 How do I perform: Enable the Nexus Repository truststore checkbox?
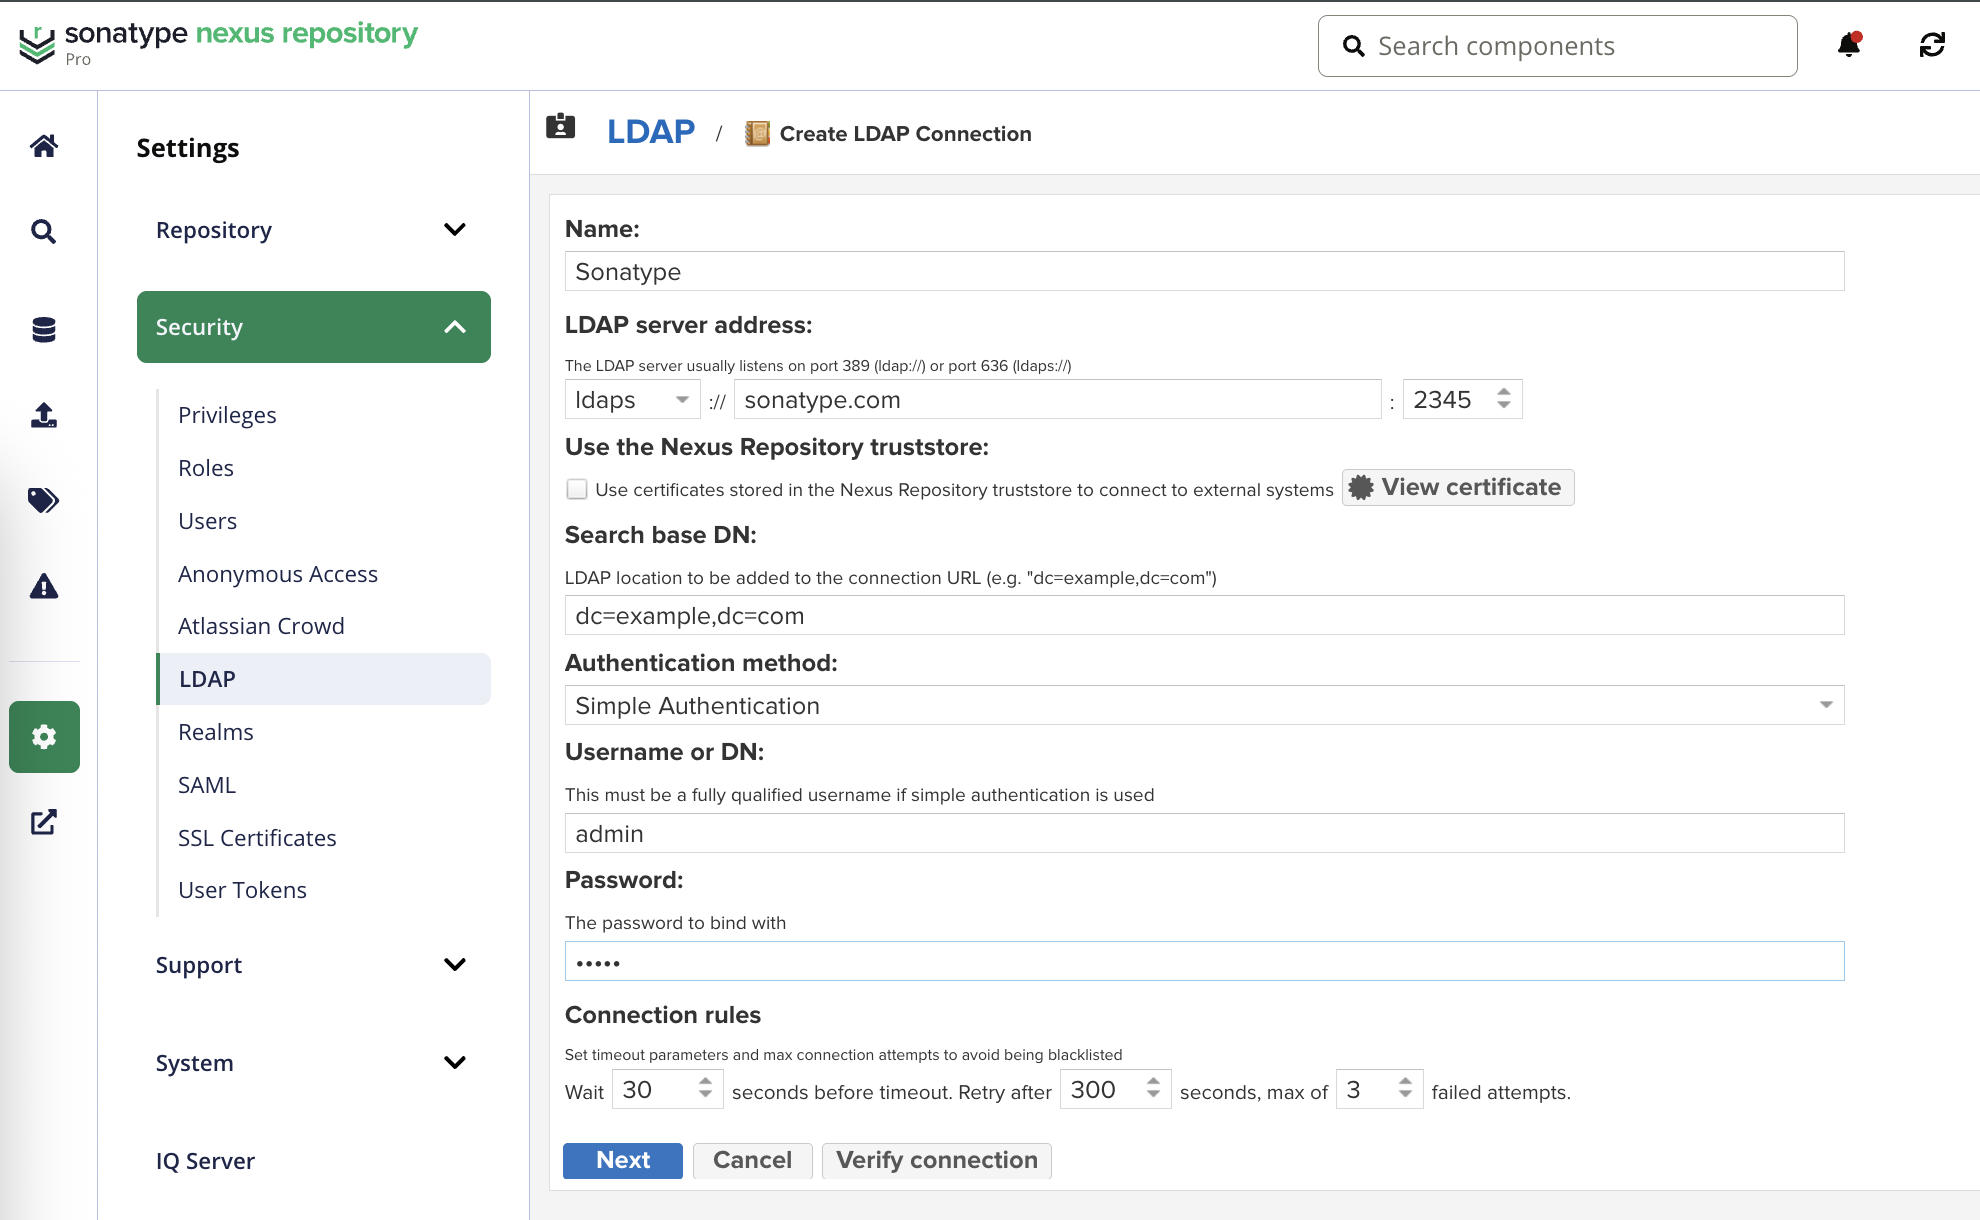click(x=577, y=489)
